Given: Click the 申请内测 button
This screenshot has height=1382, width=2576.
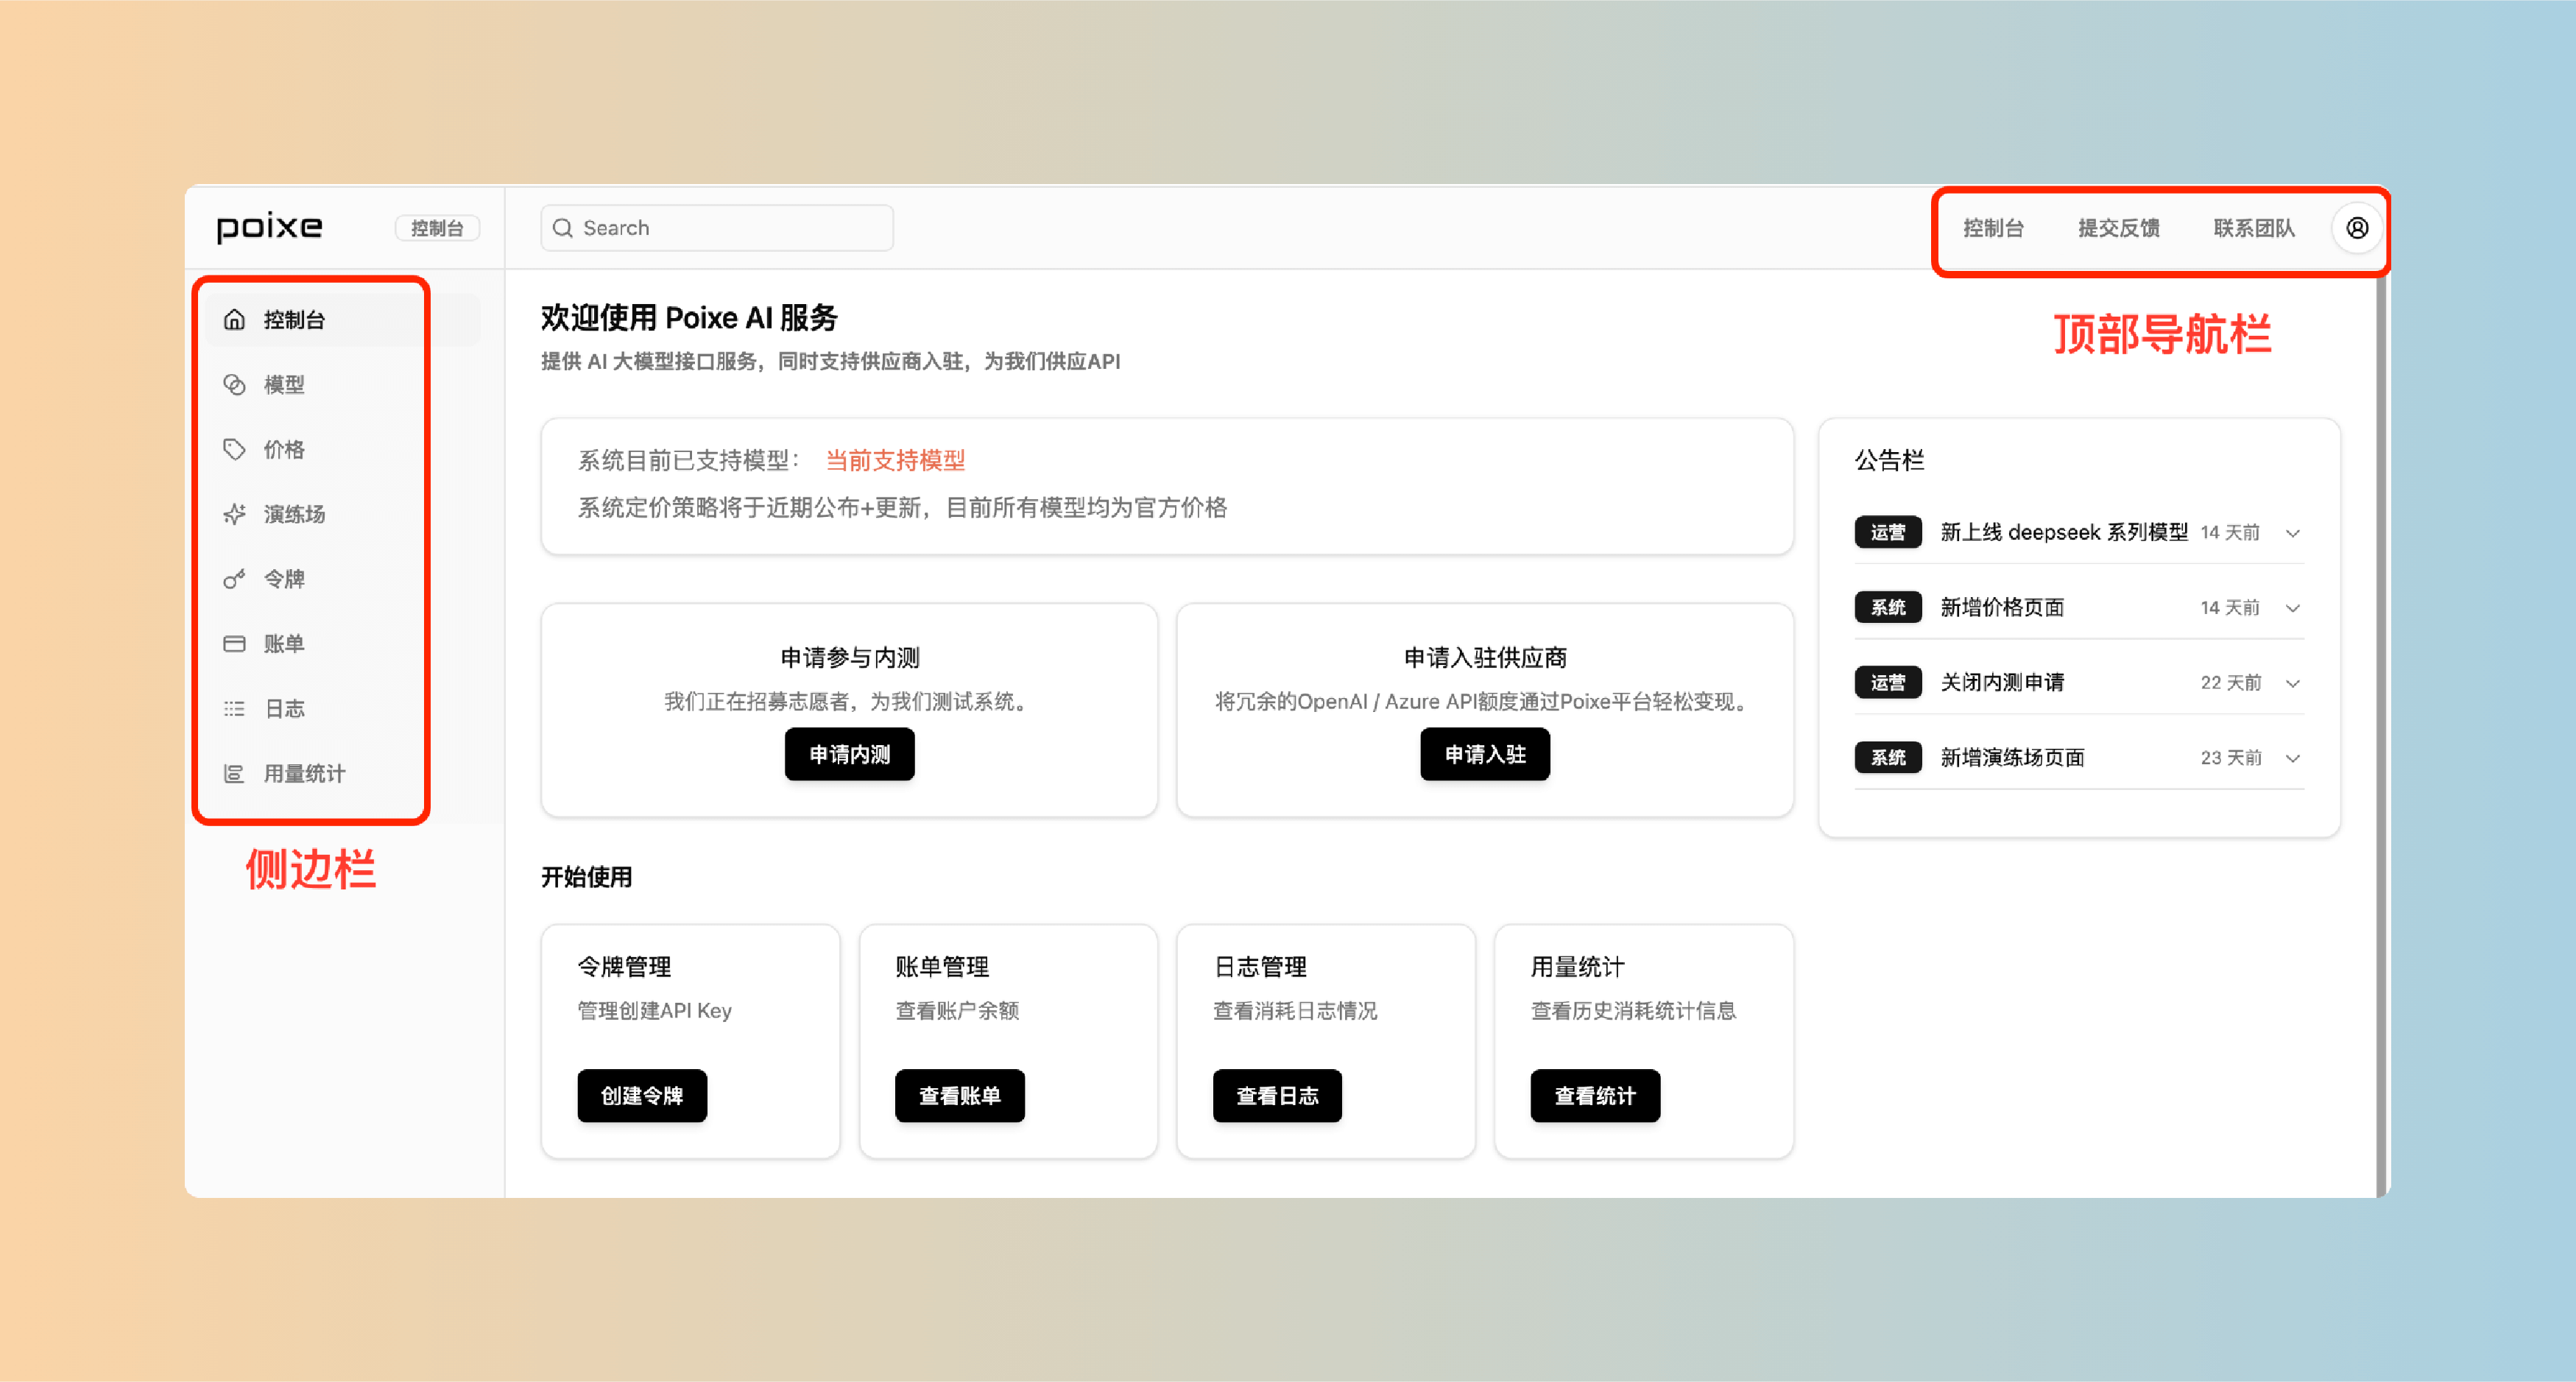Looking at the screenshot, I should [x=849, y=754].
